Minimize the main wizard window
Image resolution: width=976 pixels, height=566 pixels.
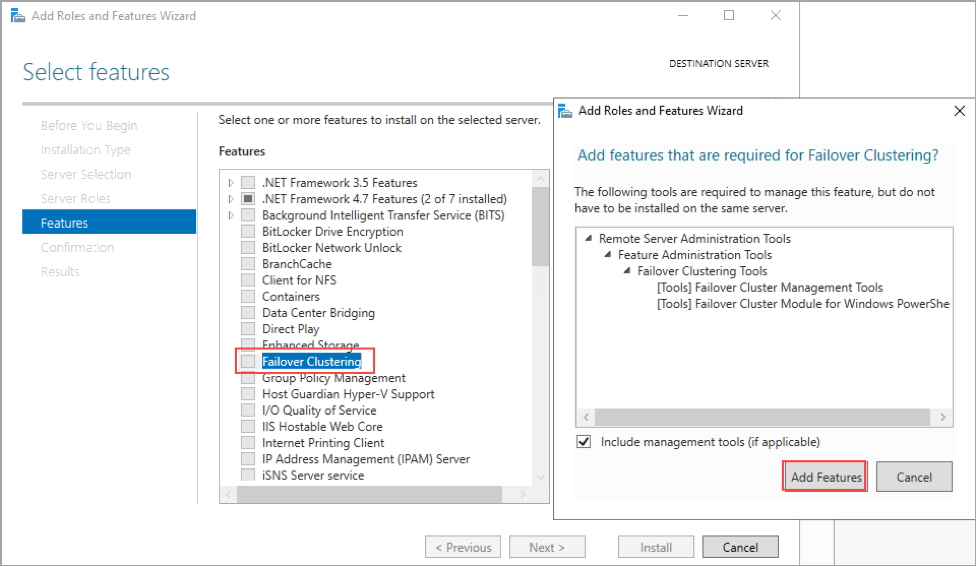(683, 16)
